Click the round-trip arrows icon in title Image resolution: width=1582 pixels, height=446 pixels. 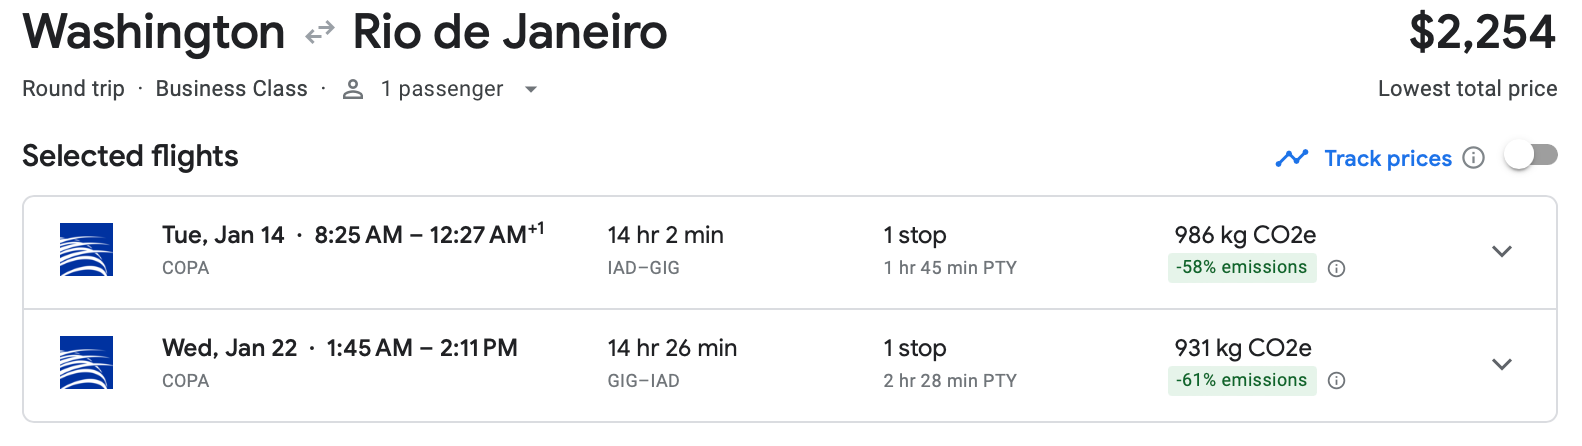319,34
